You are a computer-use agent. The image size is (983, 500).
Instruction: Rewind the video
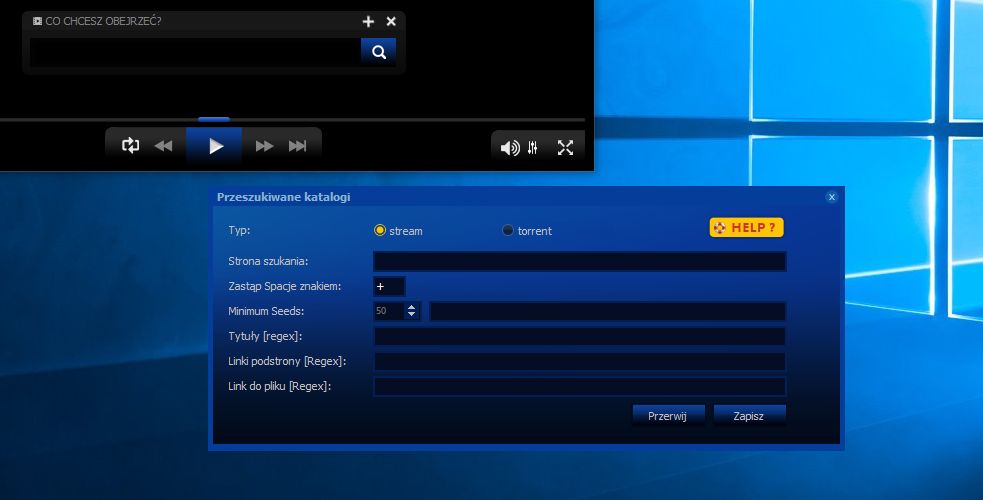(x=164, y=146)
